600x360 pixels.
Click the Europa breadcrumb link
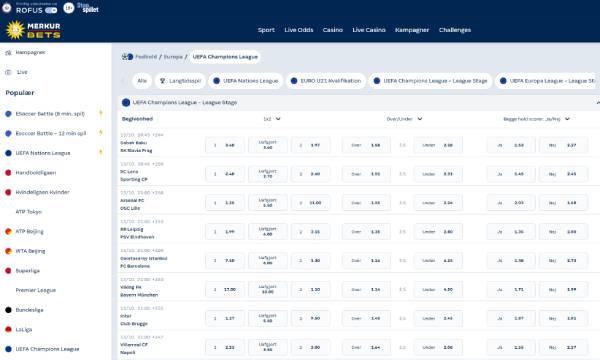click(173, 57)
